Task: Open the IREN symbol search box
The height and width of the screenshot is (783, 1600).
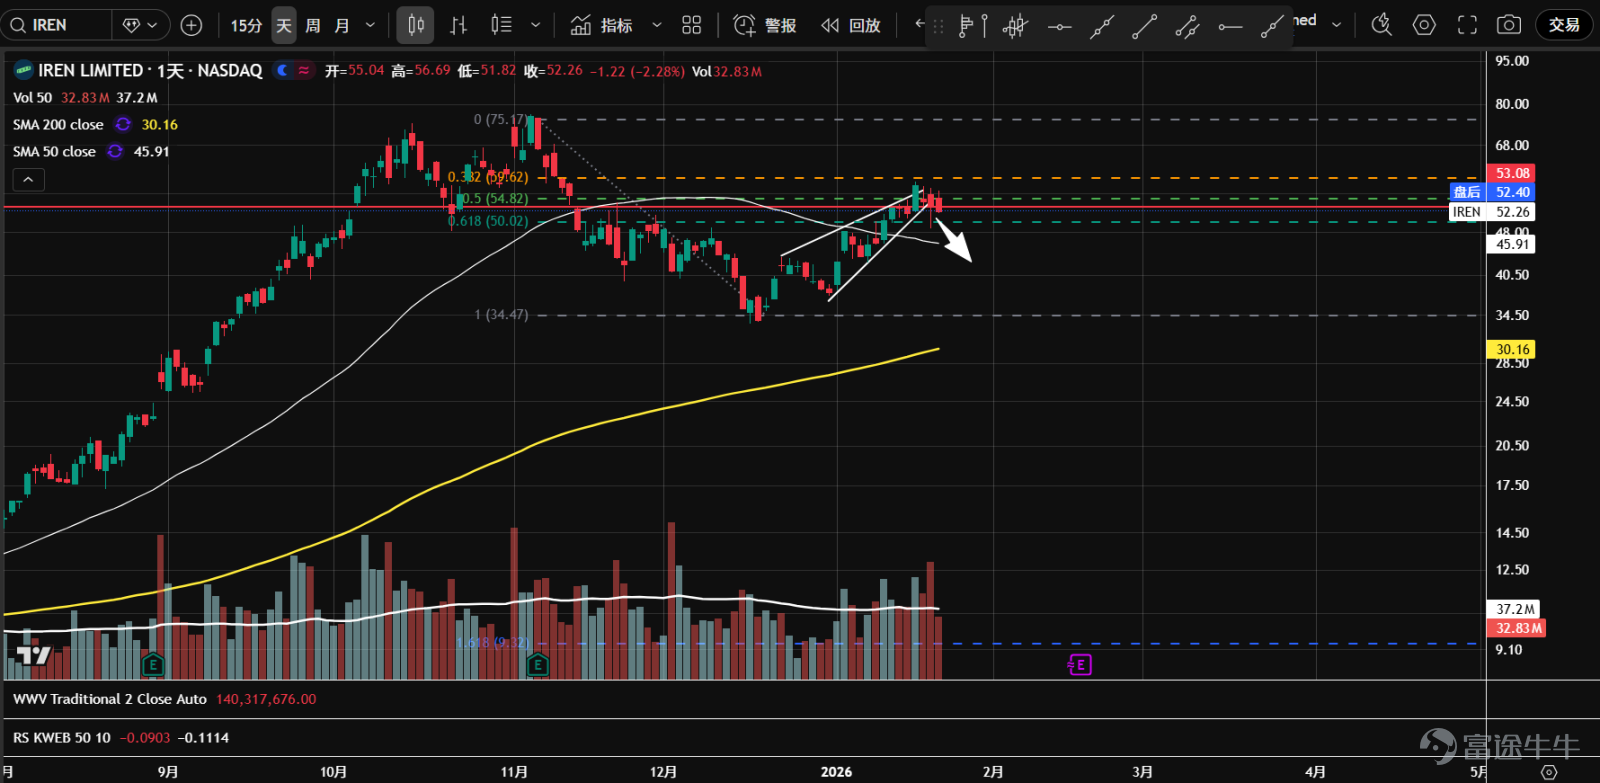Action: [55, 25]
